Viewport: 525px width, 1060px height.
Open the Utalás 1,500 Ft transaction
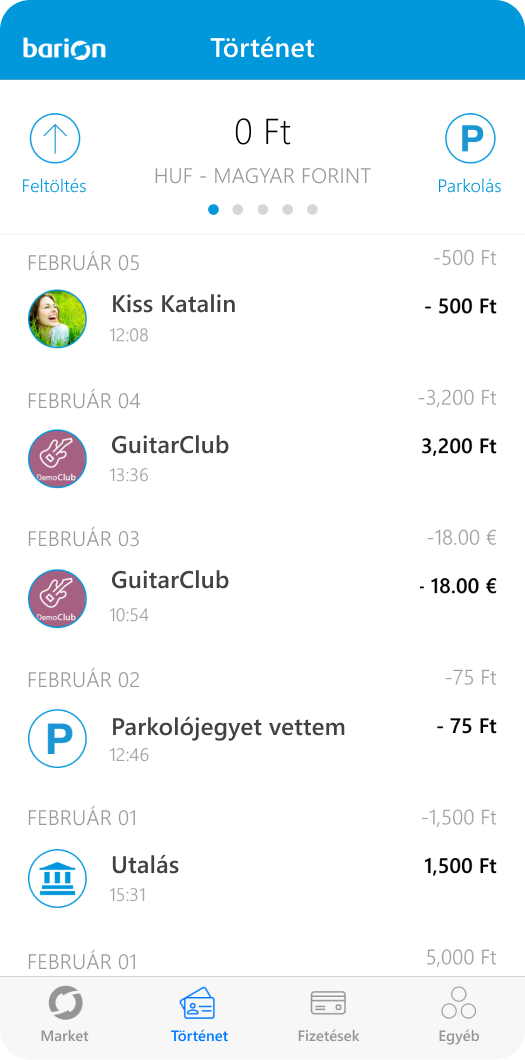[262, 879]
